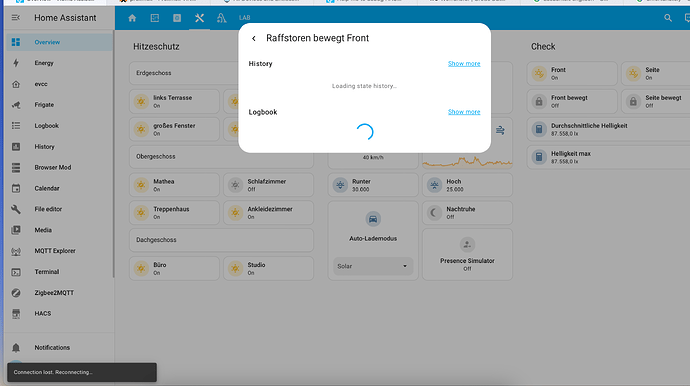Click the Connection lost notification toast

click(82, 372)
